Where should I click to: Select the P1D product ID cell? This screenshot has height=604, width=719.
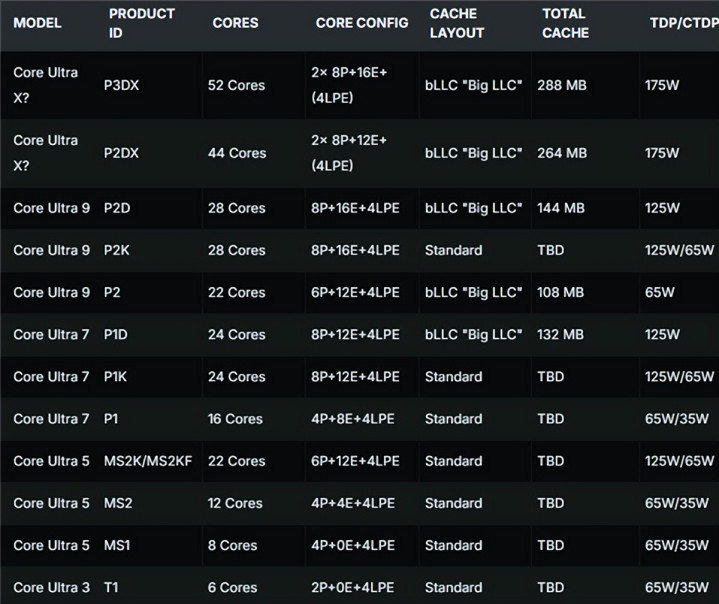[117, 334]
